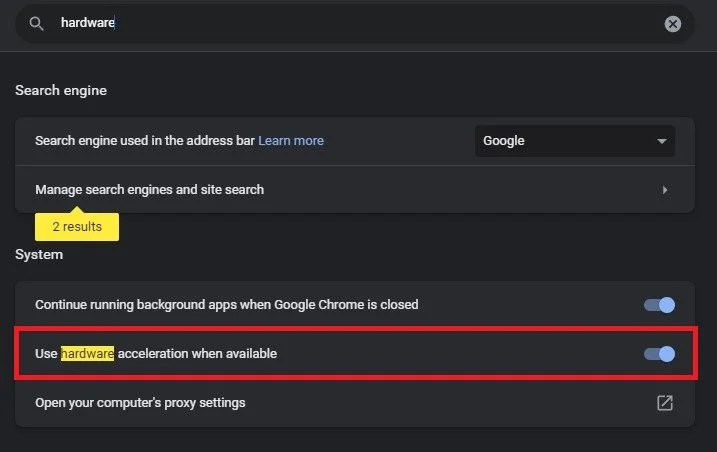Screen dimensions: 717x452
Task: Select the "System" section heading
Action: coord(39,254)
